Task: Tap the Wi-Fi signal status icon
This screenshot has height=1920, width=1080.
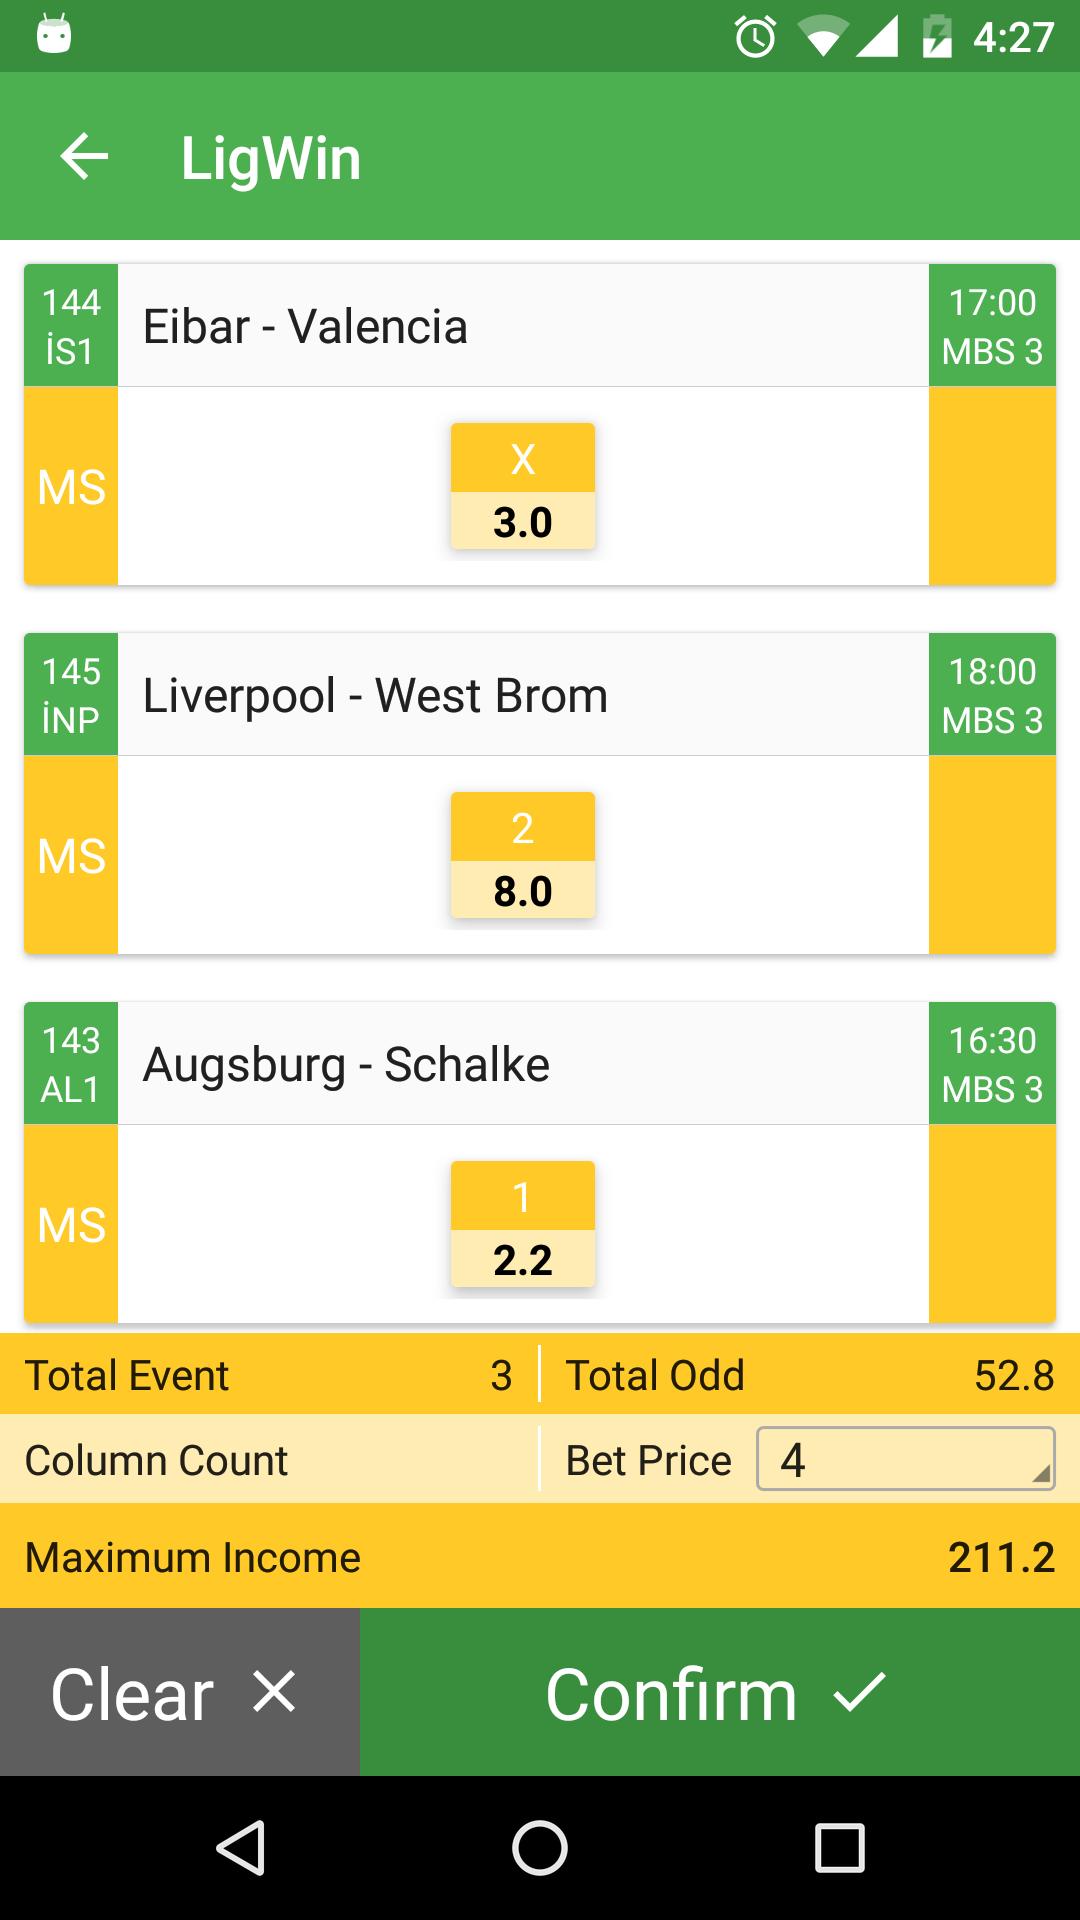Action: [x=822, y=37]
